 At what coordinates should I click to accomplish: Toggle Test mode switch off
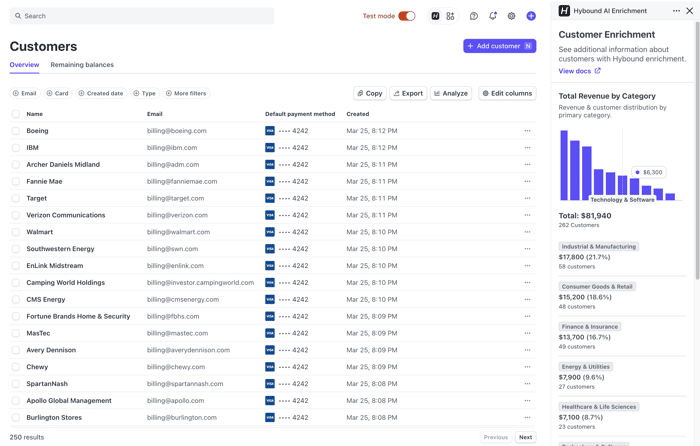[407, 16]
